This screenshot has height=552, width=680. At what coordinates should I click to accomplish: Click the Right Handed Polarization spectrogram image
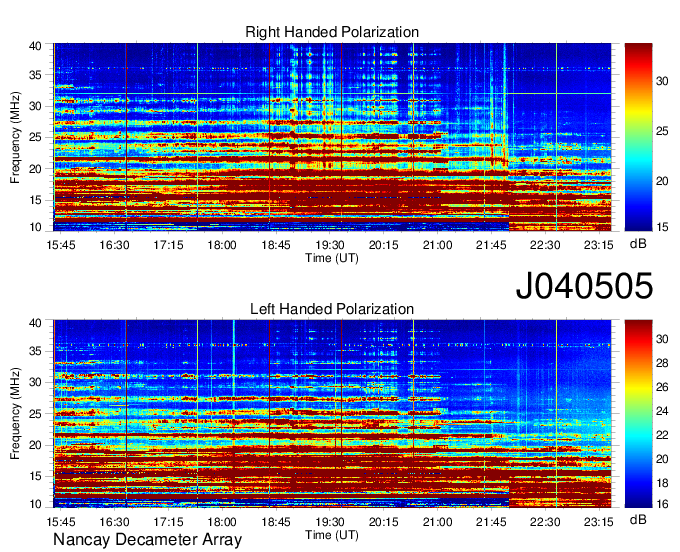[x=332, y=137]
